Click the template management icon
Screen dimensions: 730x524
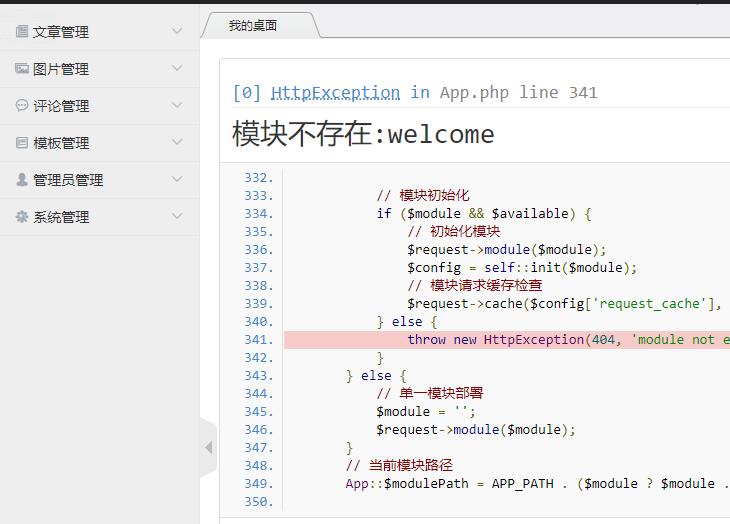tap(22, 143)
